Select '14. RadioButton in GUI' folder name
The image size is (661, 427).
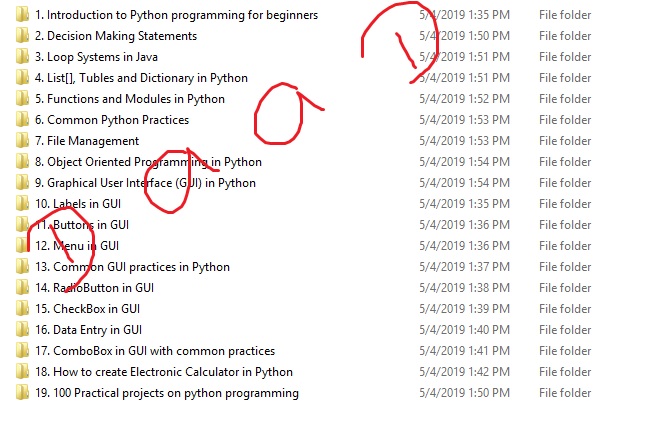pos(94,288)
